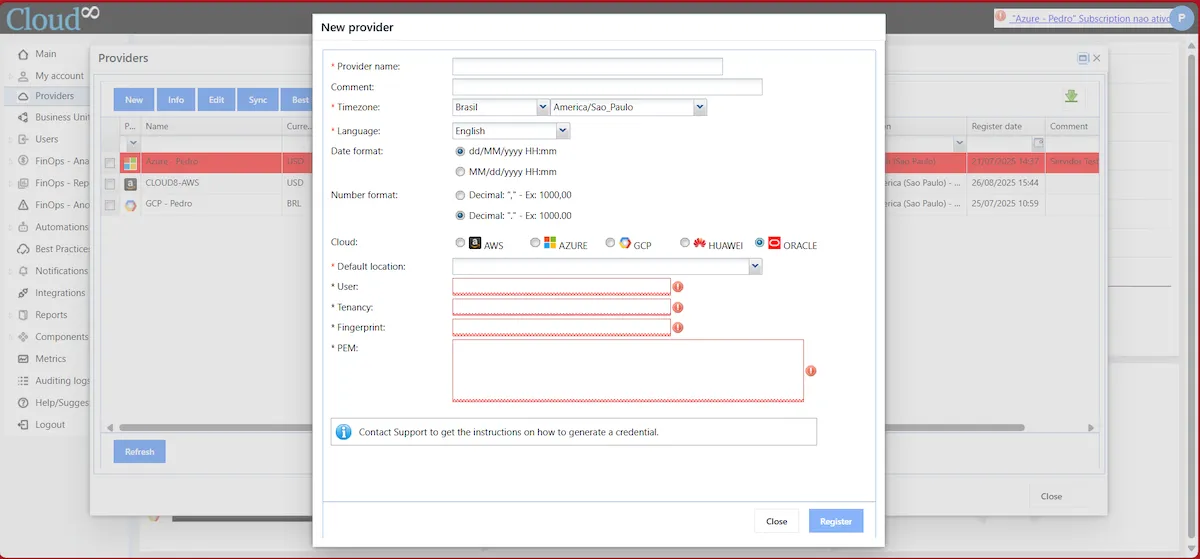Viewport: 1200px width, 559px height.
Task: Click the Users icon in sidebar
Action: coord(24,140)
